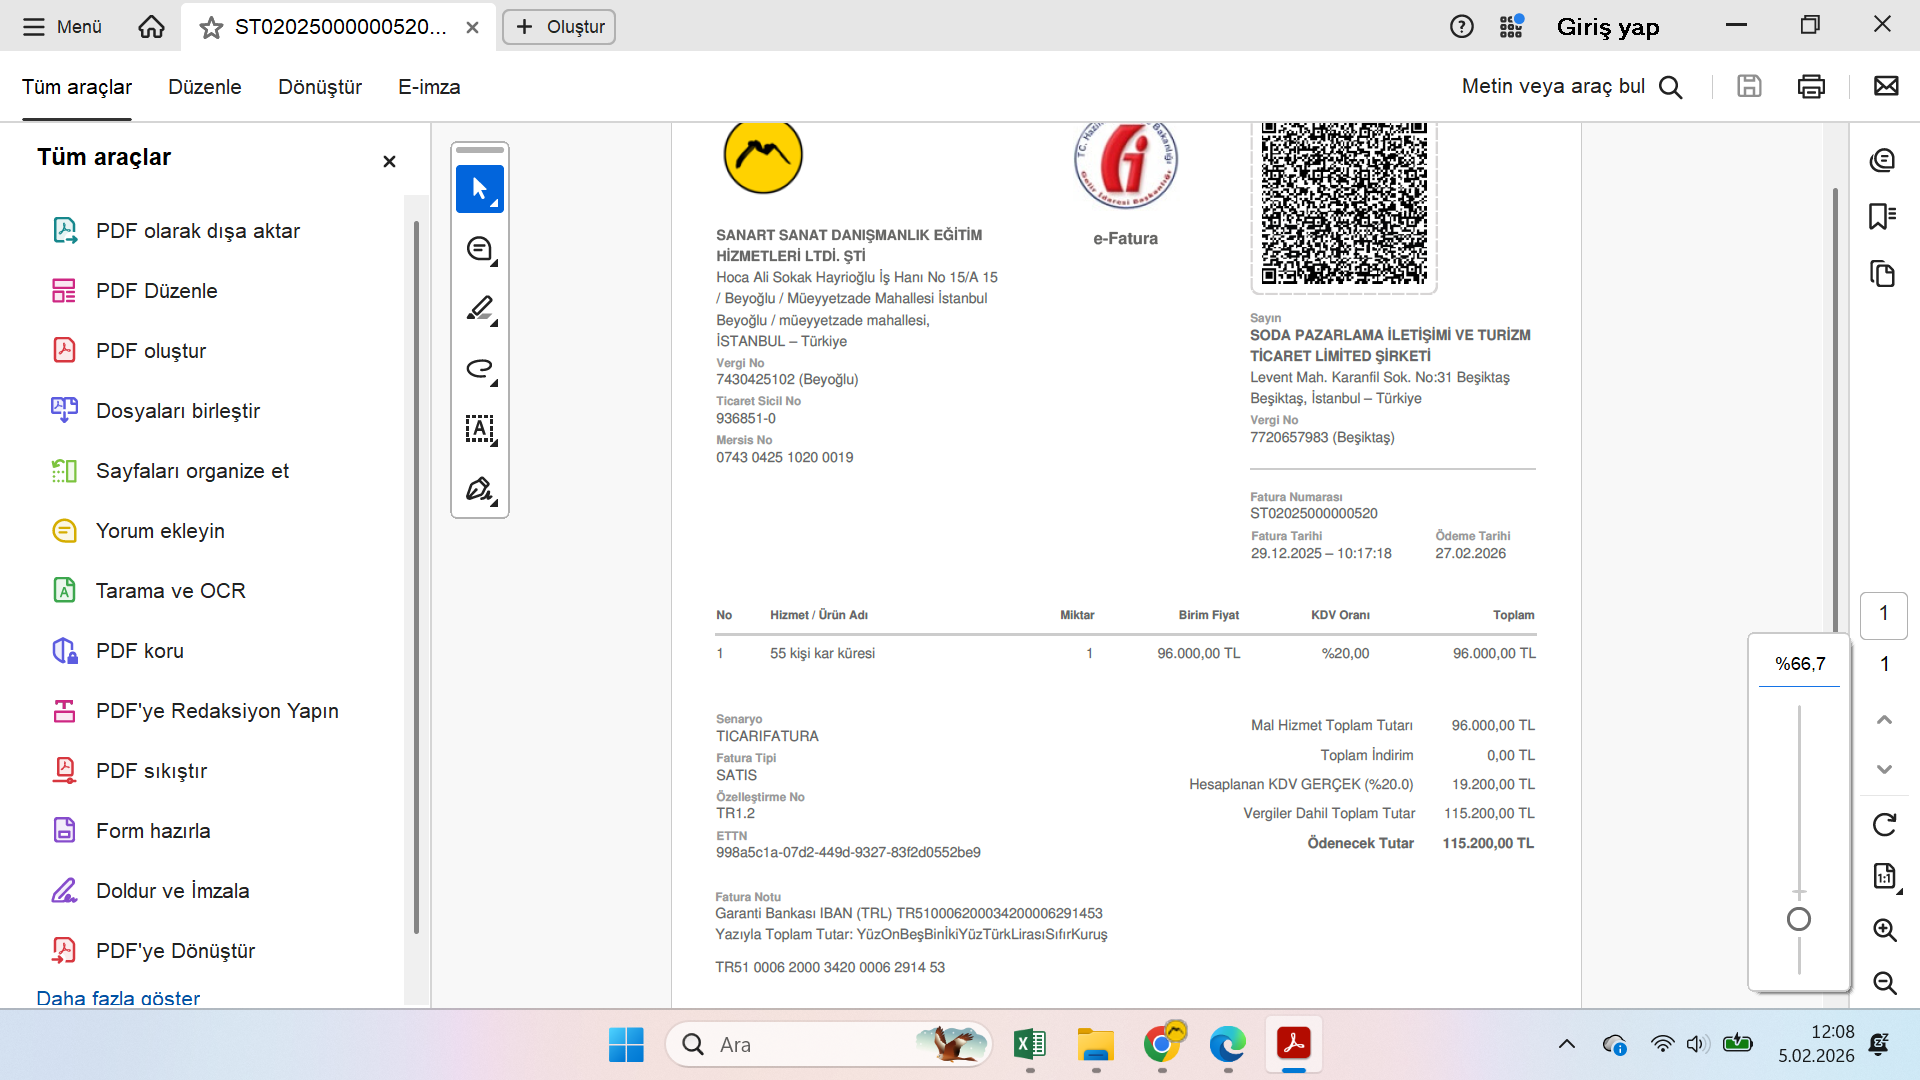Click the Oluştur create button
The height and width of the screenshot is (1080, 1920).
tap(559, 27)
